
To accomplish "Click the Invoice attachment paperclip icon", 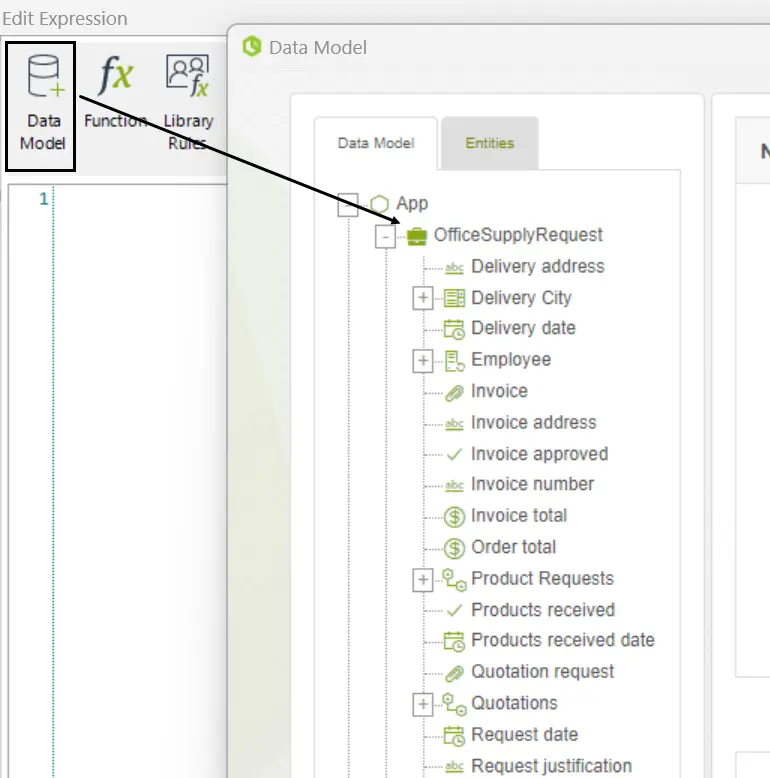I will pos(453,392).
